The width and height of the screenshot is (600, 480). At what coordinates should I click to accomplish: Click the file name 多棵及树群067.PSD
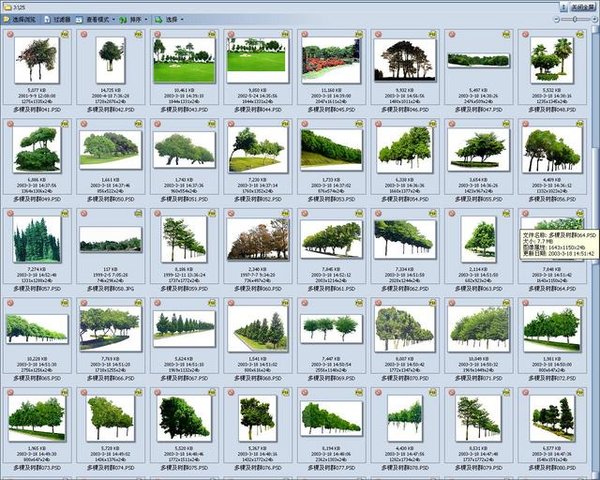(x=184, y=379)
